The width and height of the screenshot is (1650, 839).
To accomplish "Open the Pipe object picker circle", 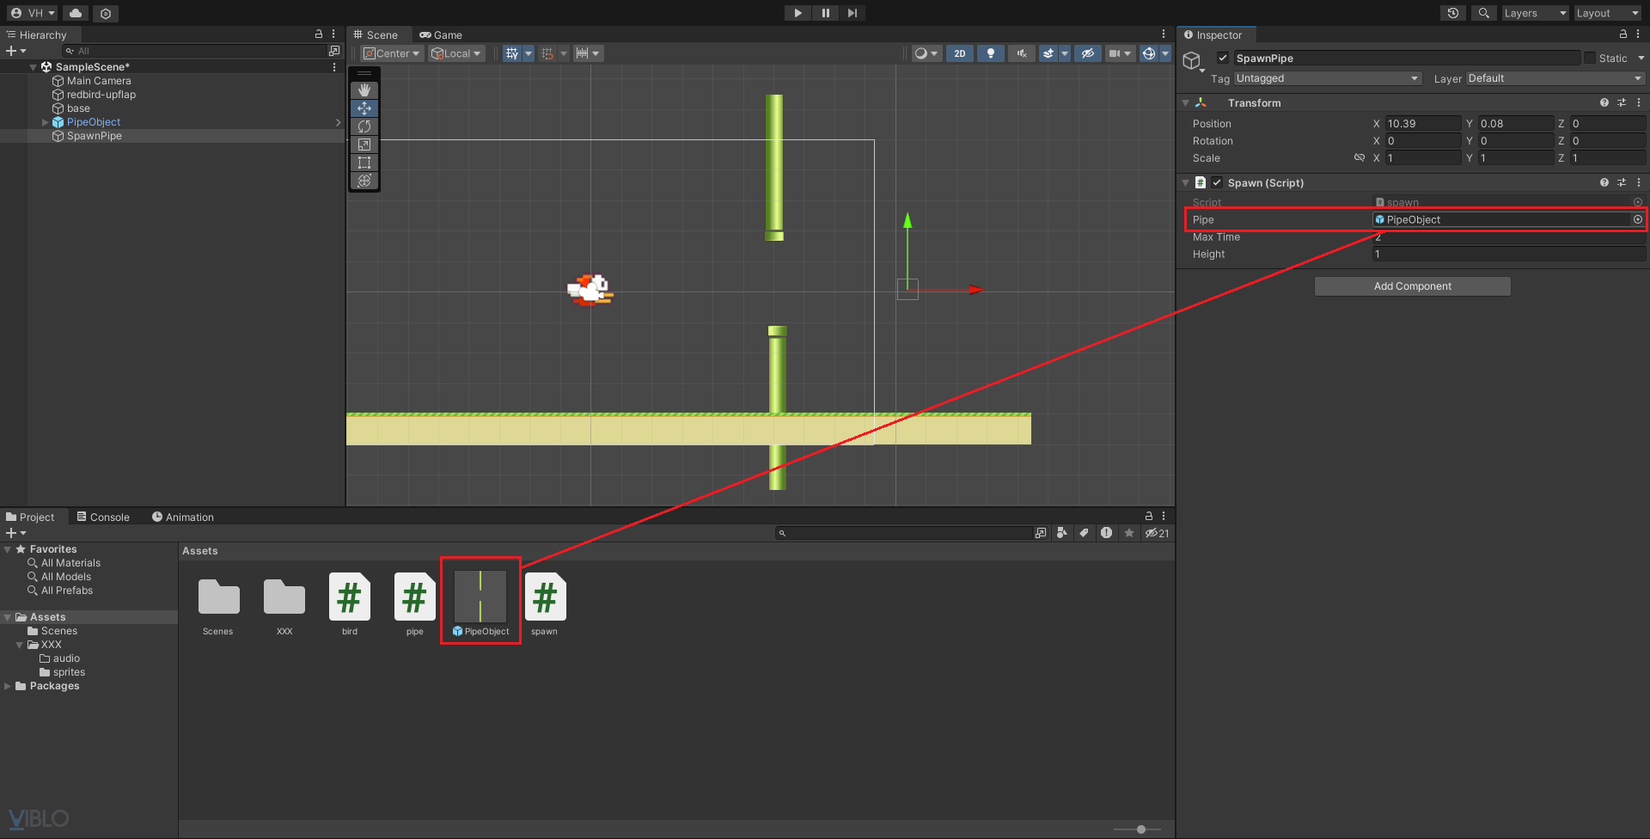I will (1637, 220).
